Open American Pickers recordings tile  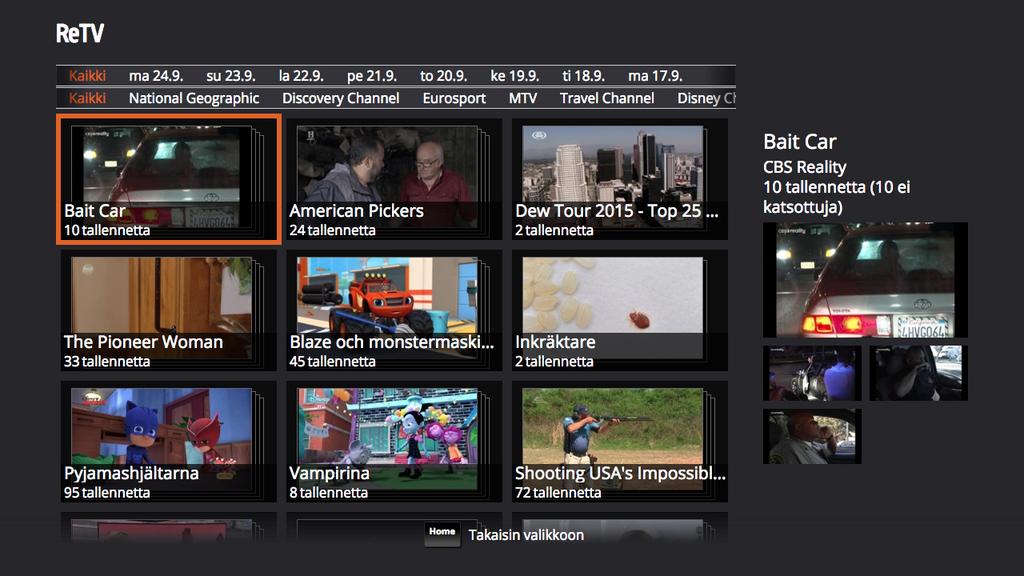(394, 179)
